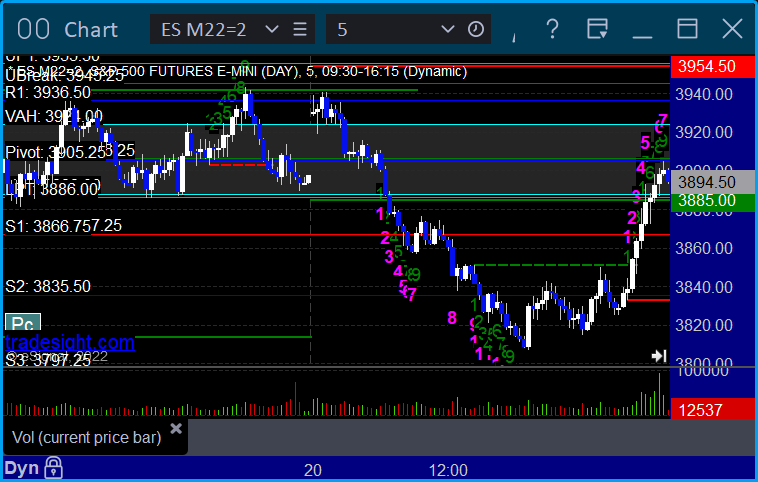Close the Vol (current price bar) tab

click(x=176, y=428)
